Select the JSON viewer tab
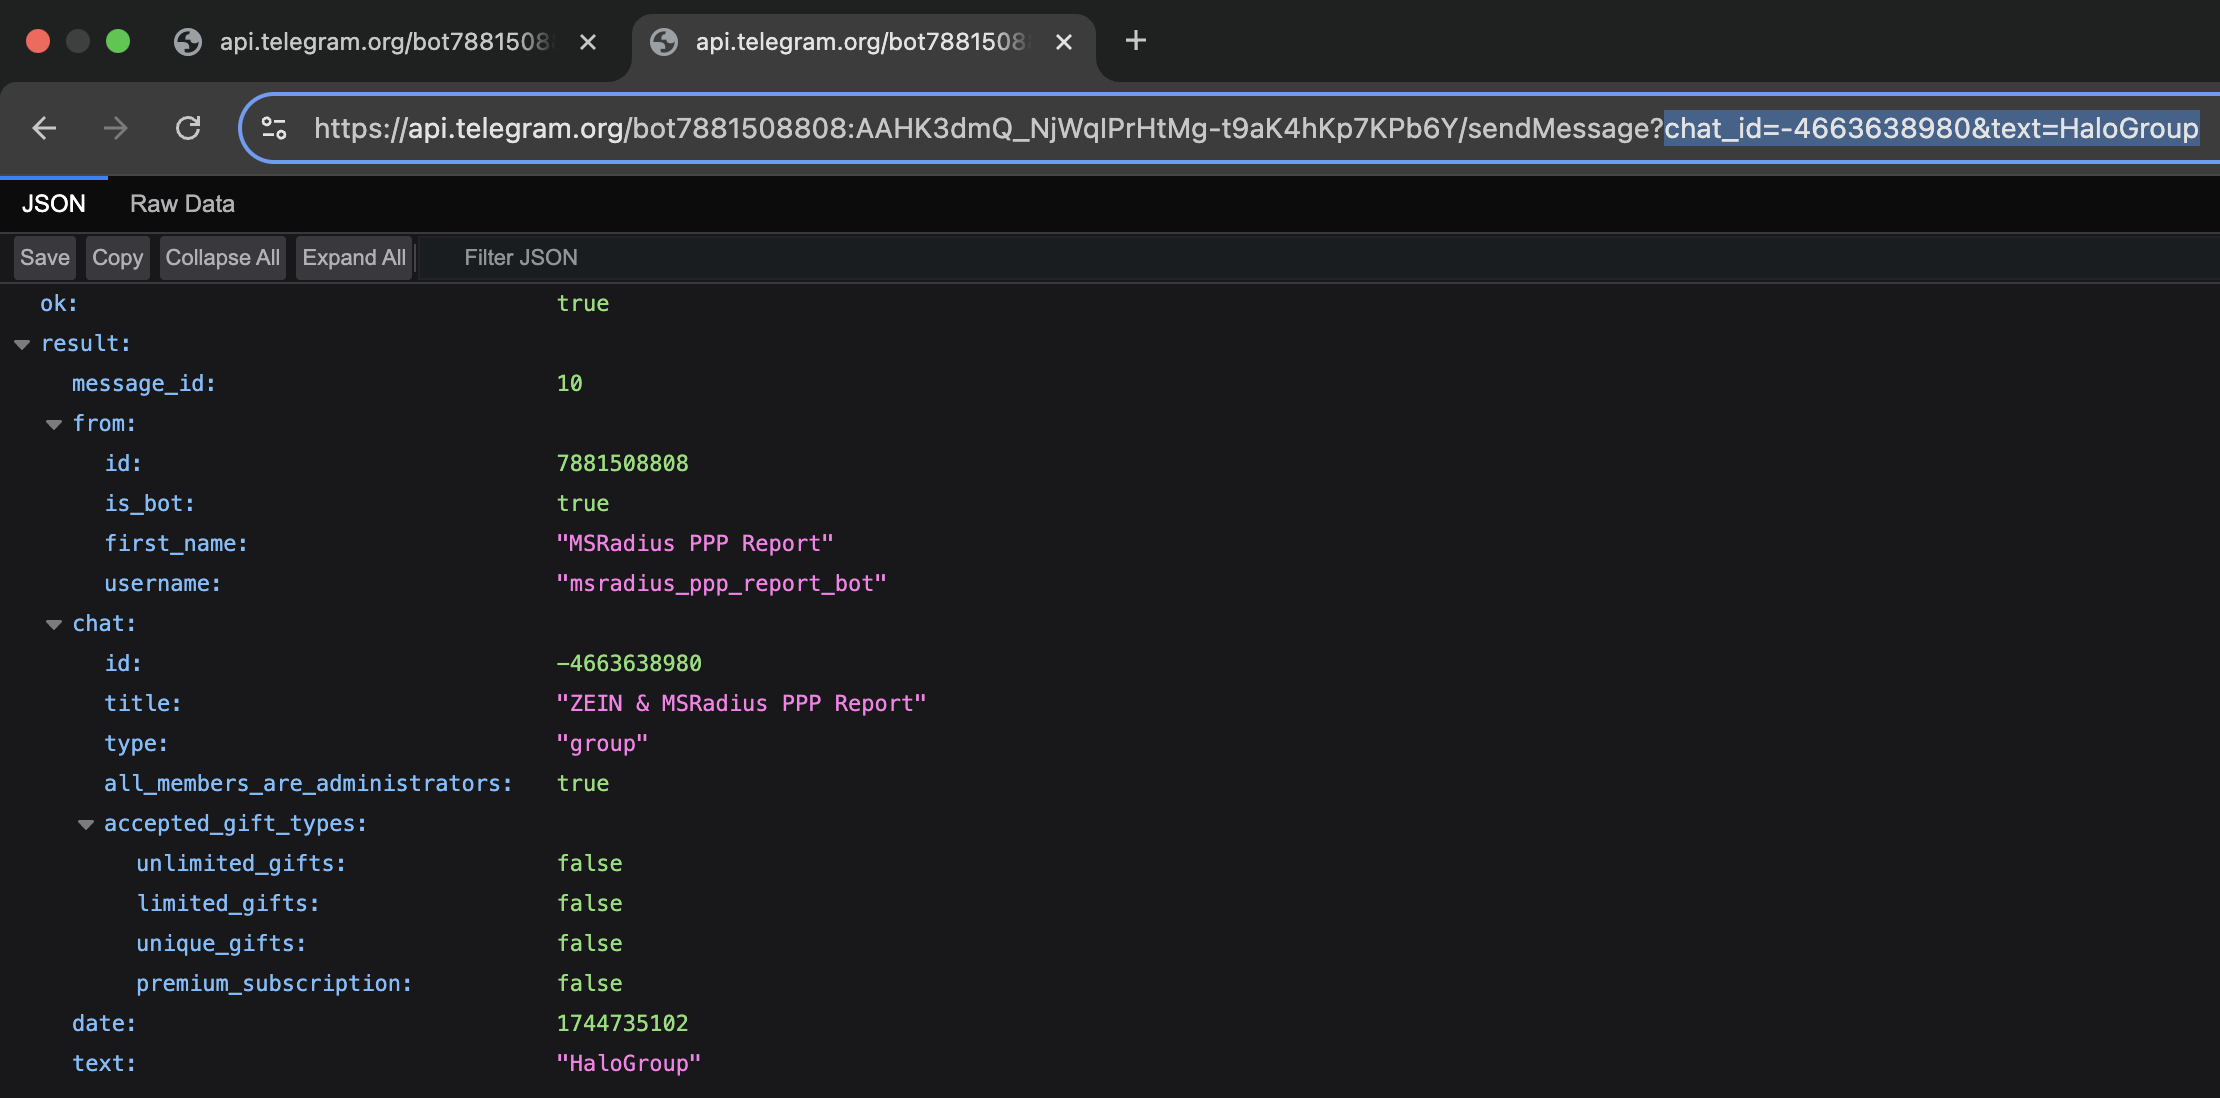 tap(54, 204)
